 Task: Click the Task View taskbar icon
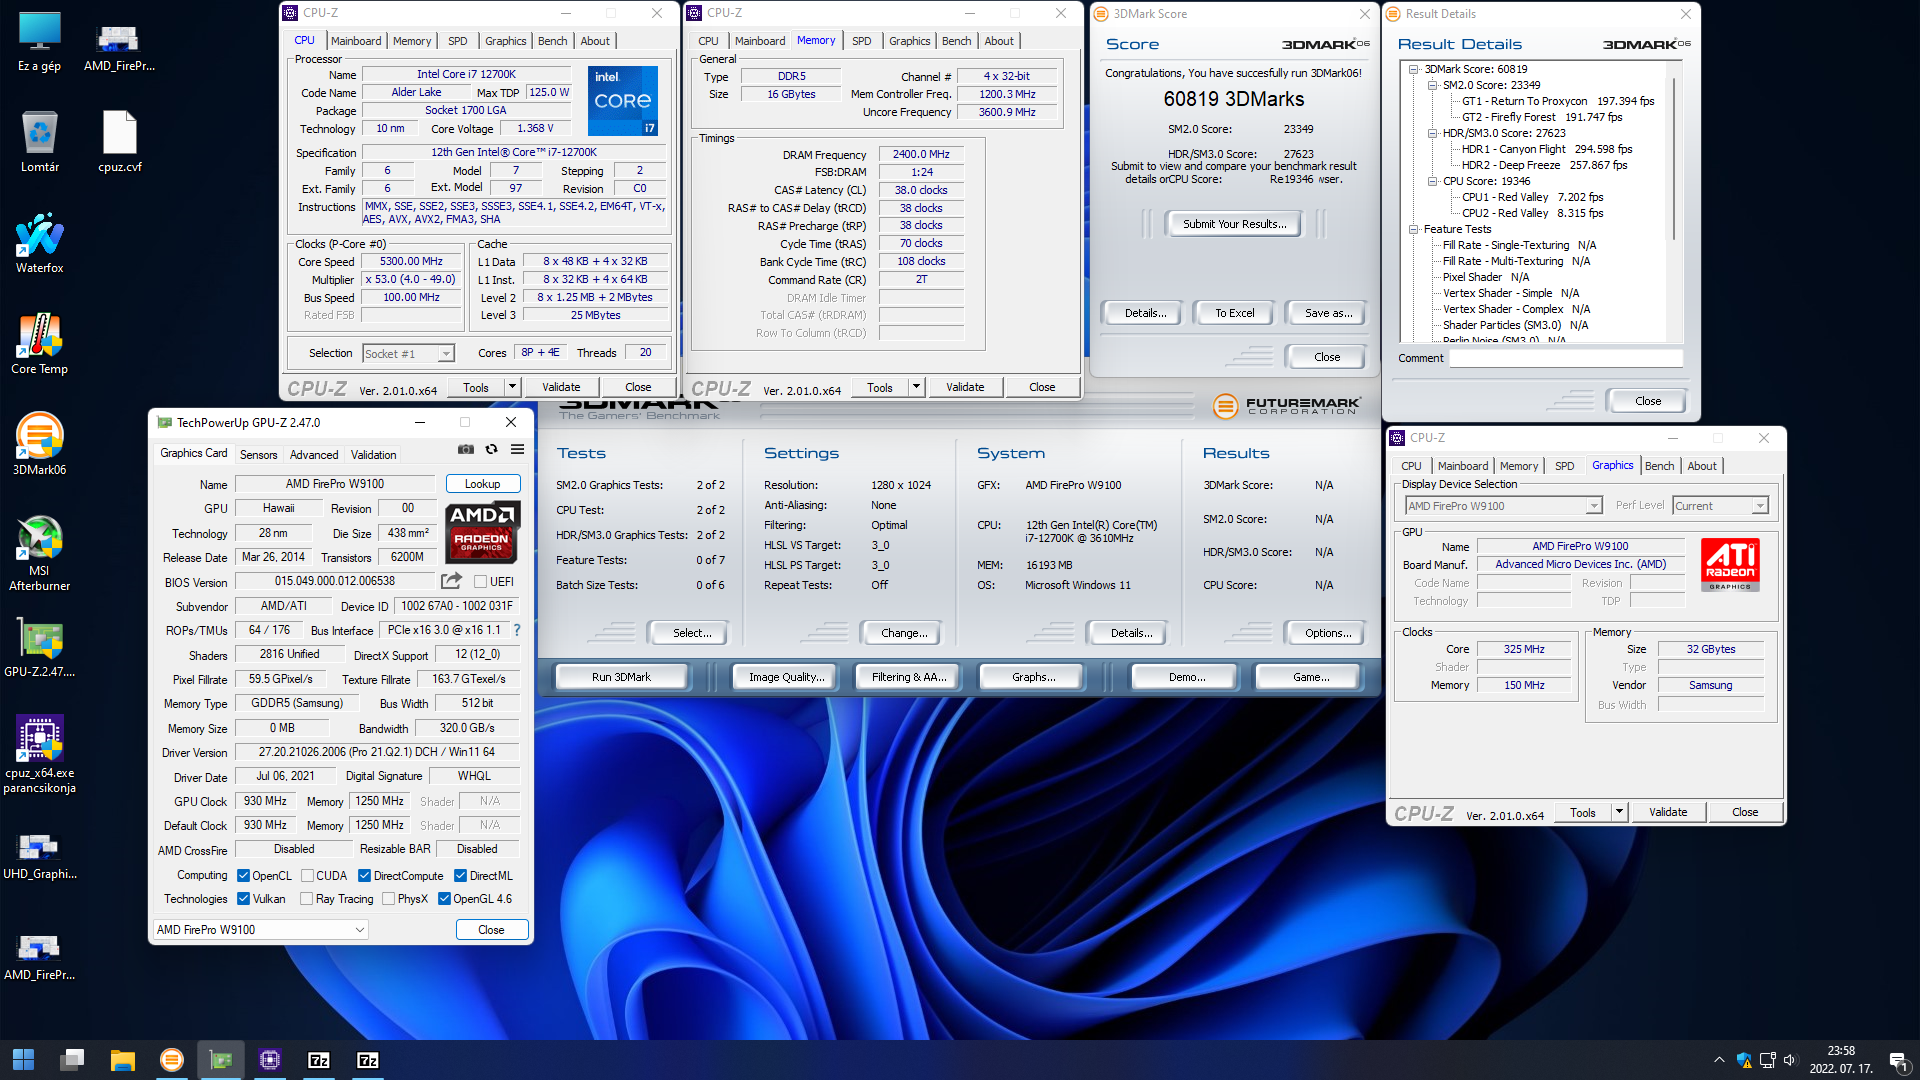[x=72, y=1060]
